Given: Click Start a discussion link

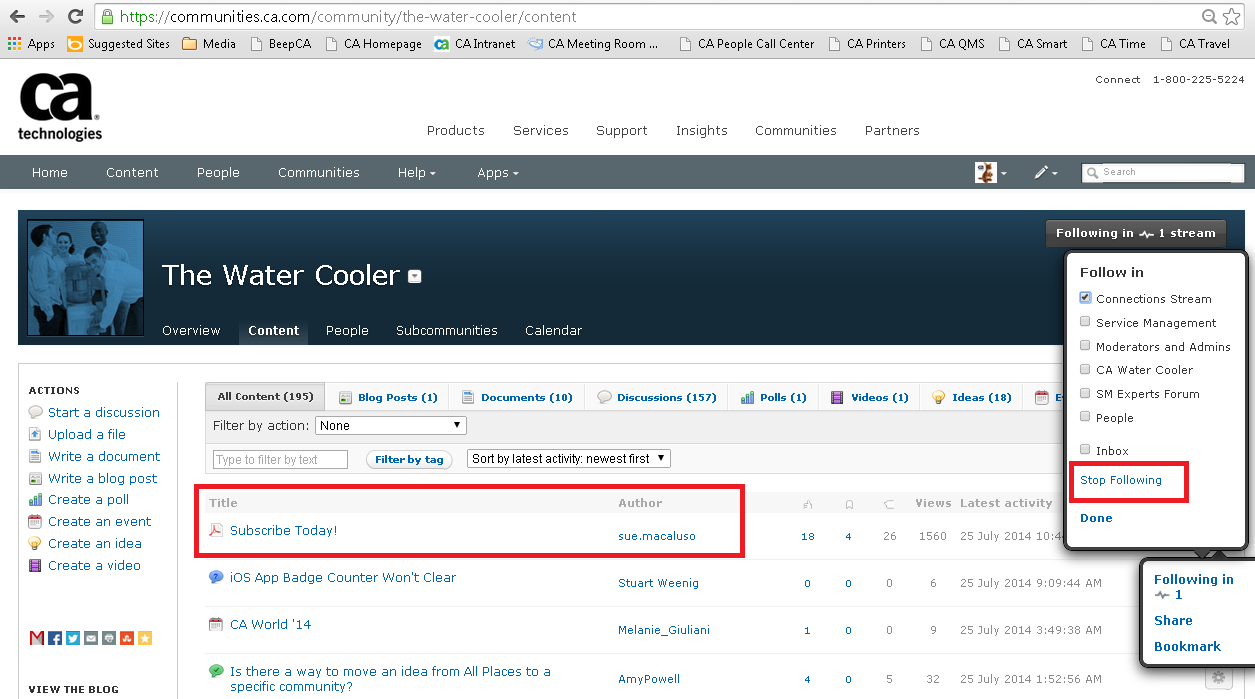Looking at the screenshot, I should click(104, 412).
